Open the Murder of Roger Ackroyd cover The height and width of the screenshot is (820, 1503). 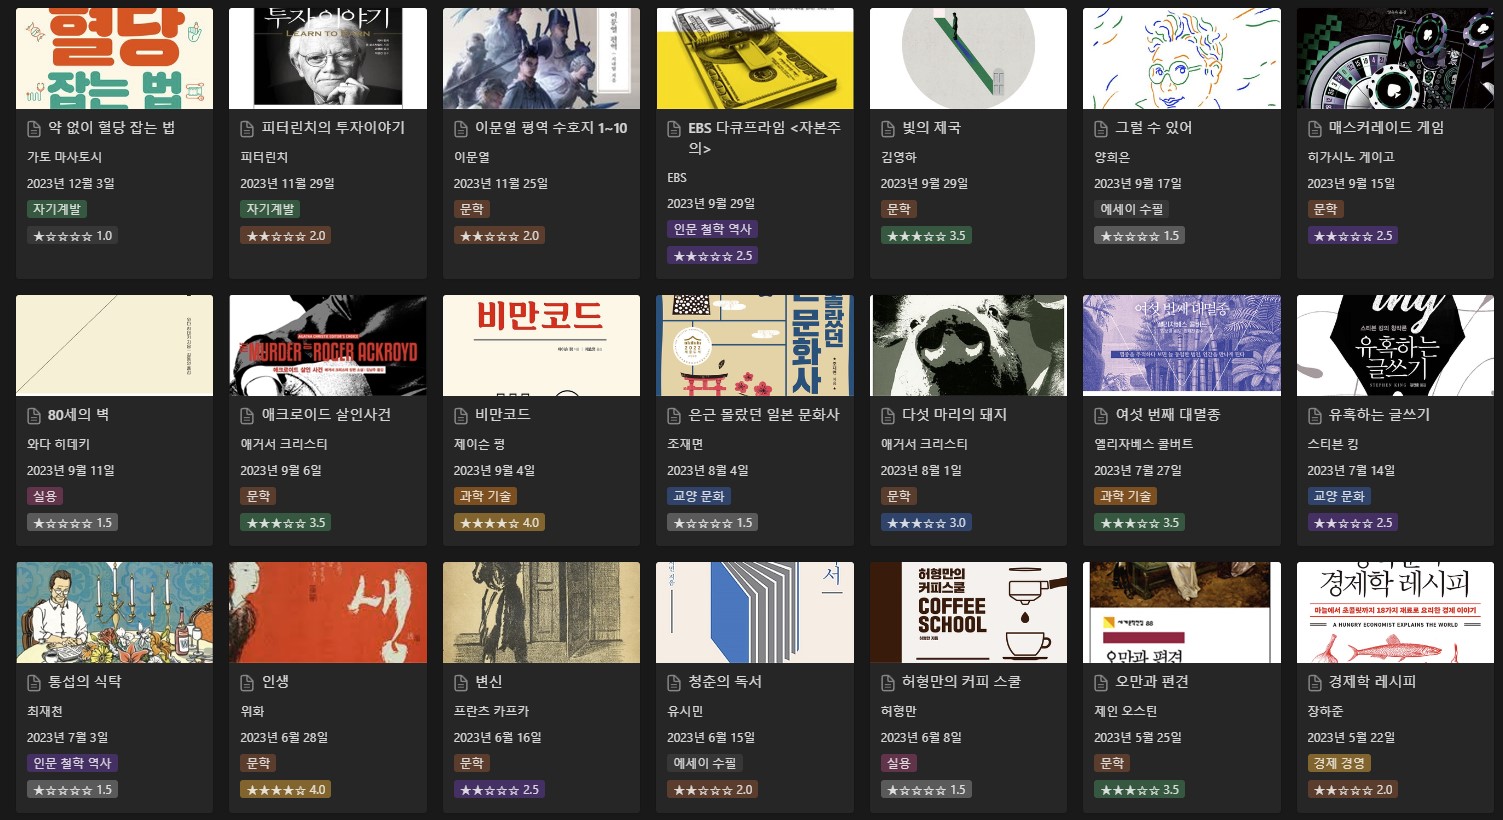[x=328, y=345]
